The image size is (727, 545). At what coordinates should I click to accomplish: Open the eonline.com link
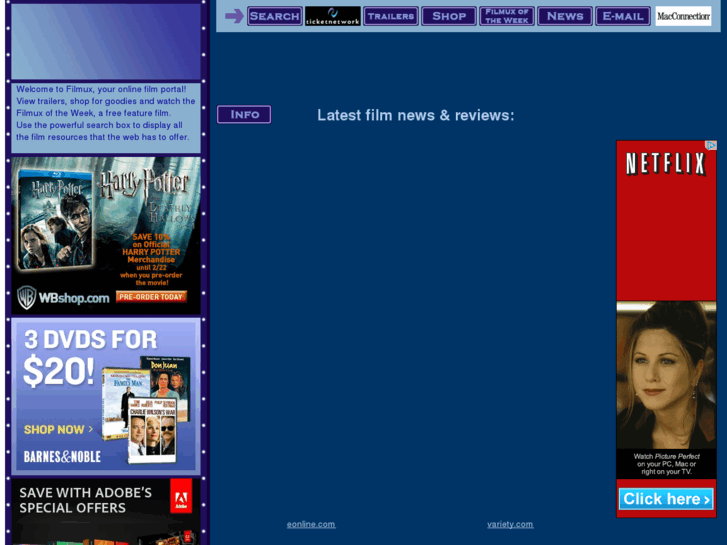coord(311,524)
